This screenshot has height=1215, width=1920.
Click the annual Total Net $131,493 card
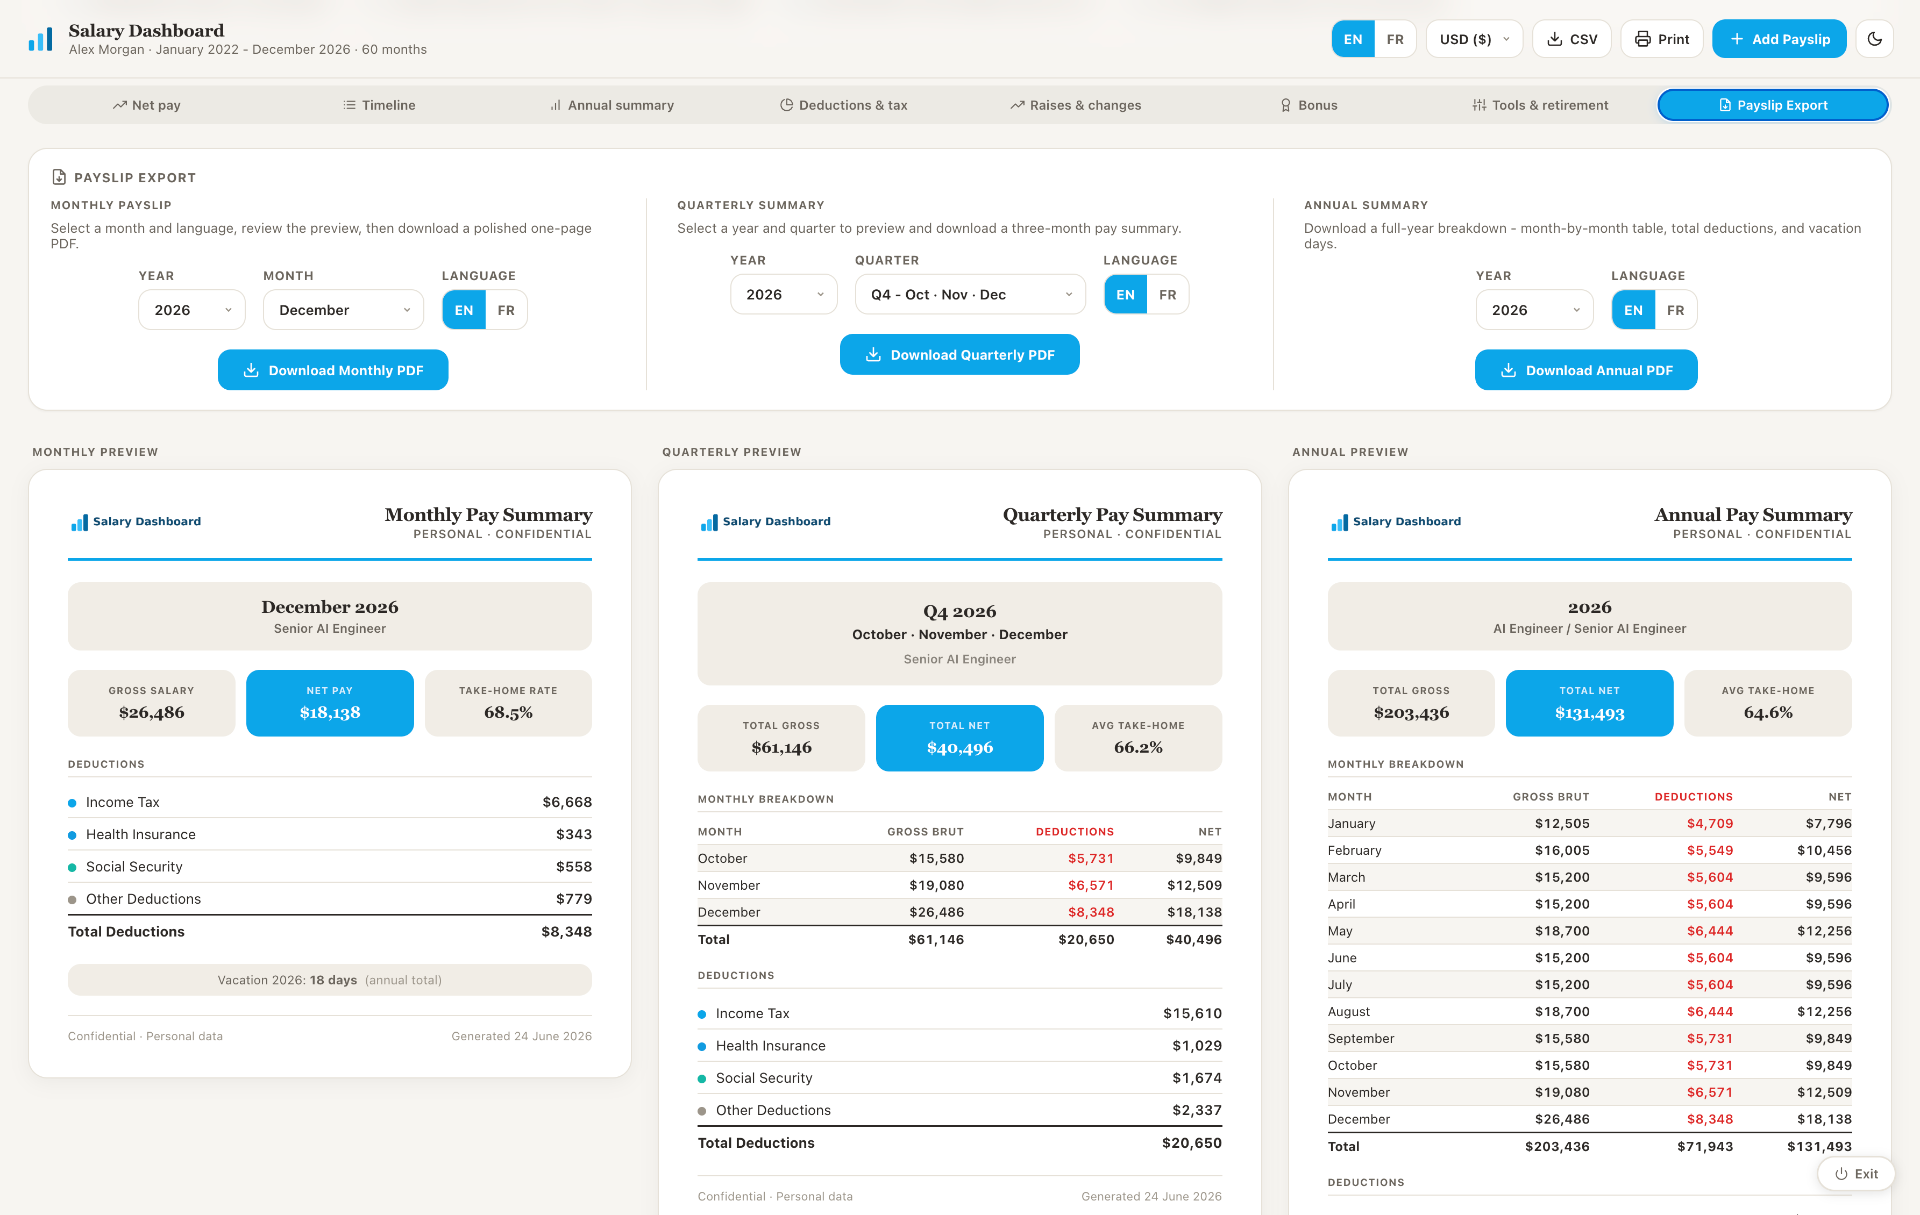click(1590, 703)
